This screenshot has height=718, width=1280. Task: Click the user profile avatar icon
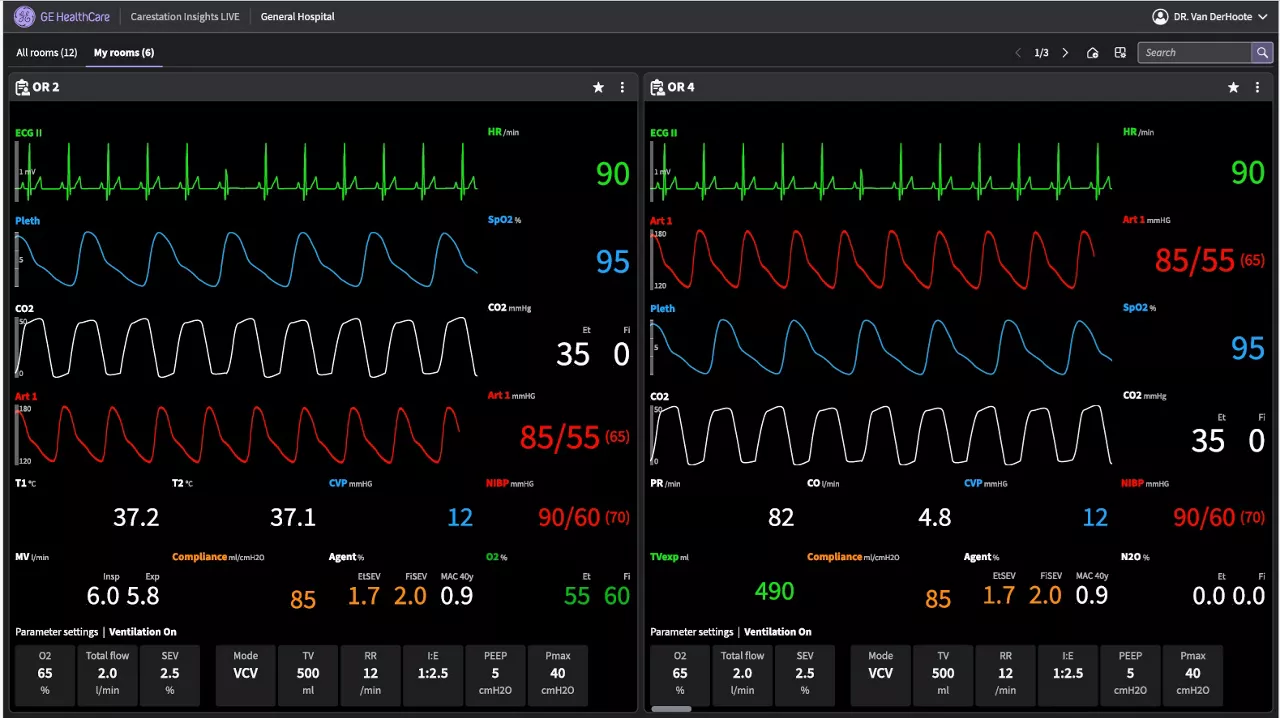(x=1160, y=17)
